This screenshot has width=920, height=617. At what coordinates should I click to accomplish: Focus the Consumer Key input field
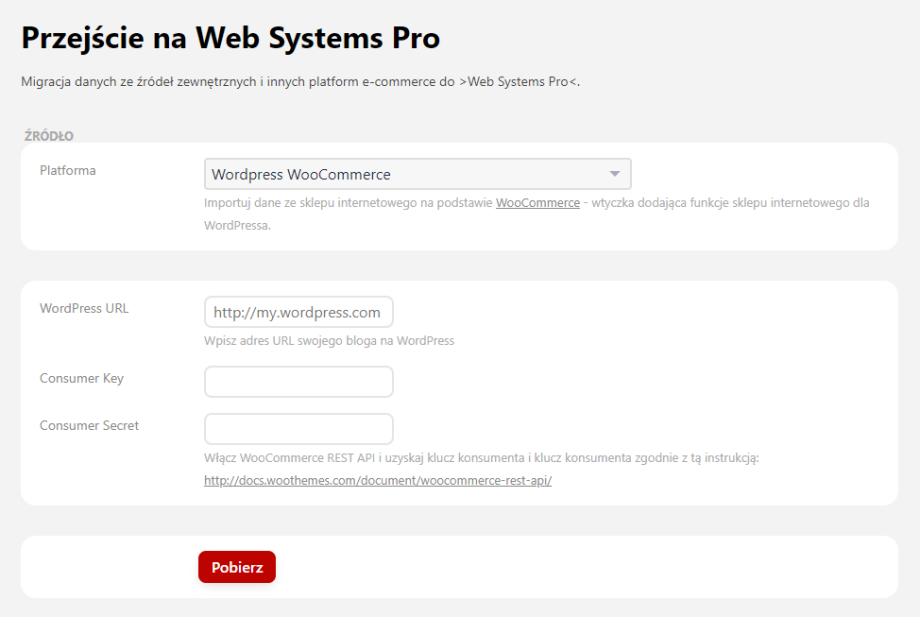click(x=299, y=382)
